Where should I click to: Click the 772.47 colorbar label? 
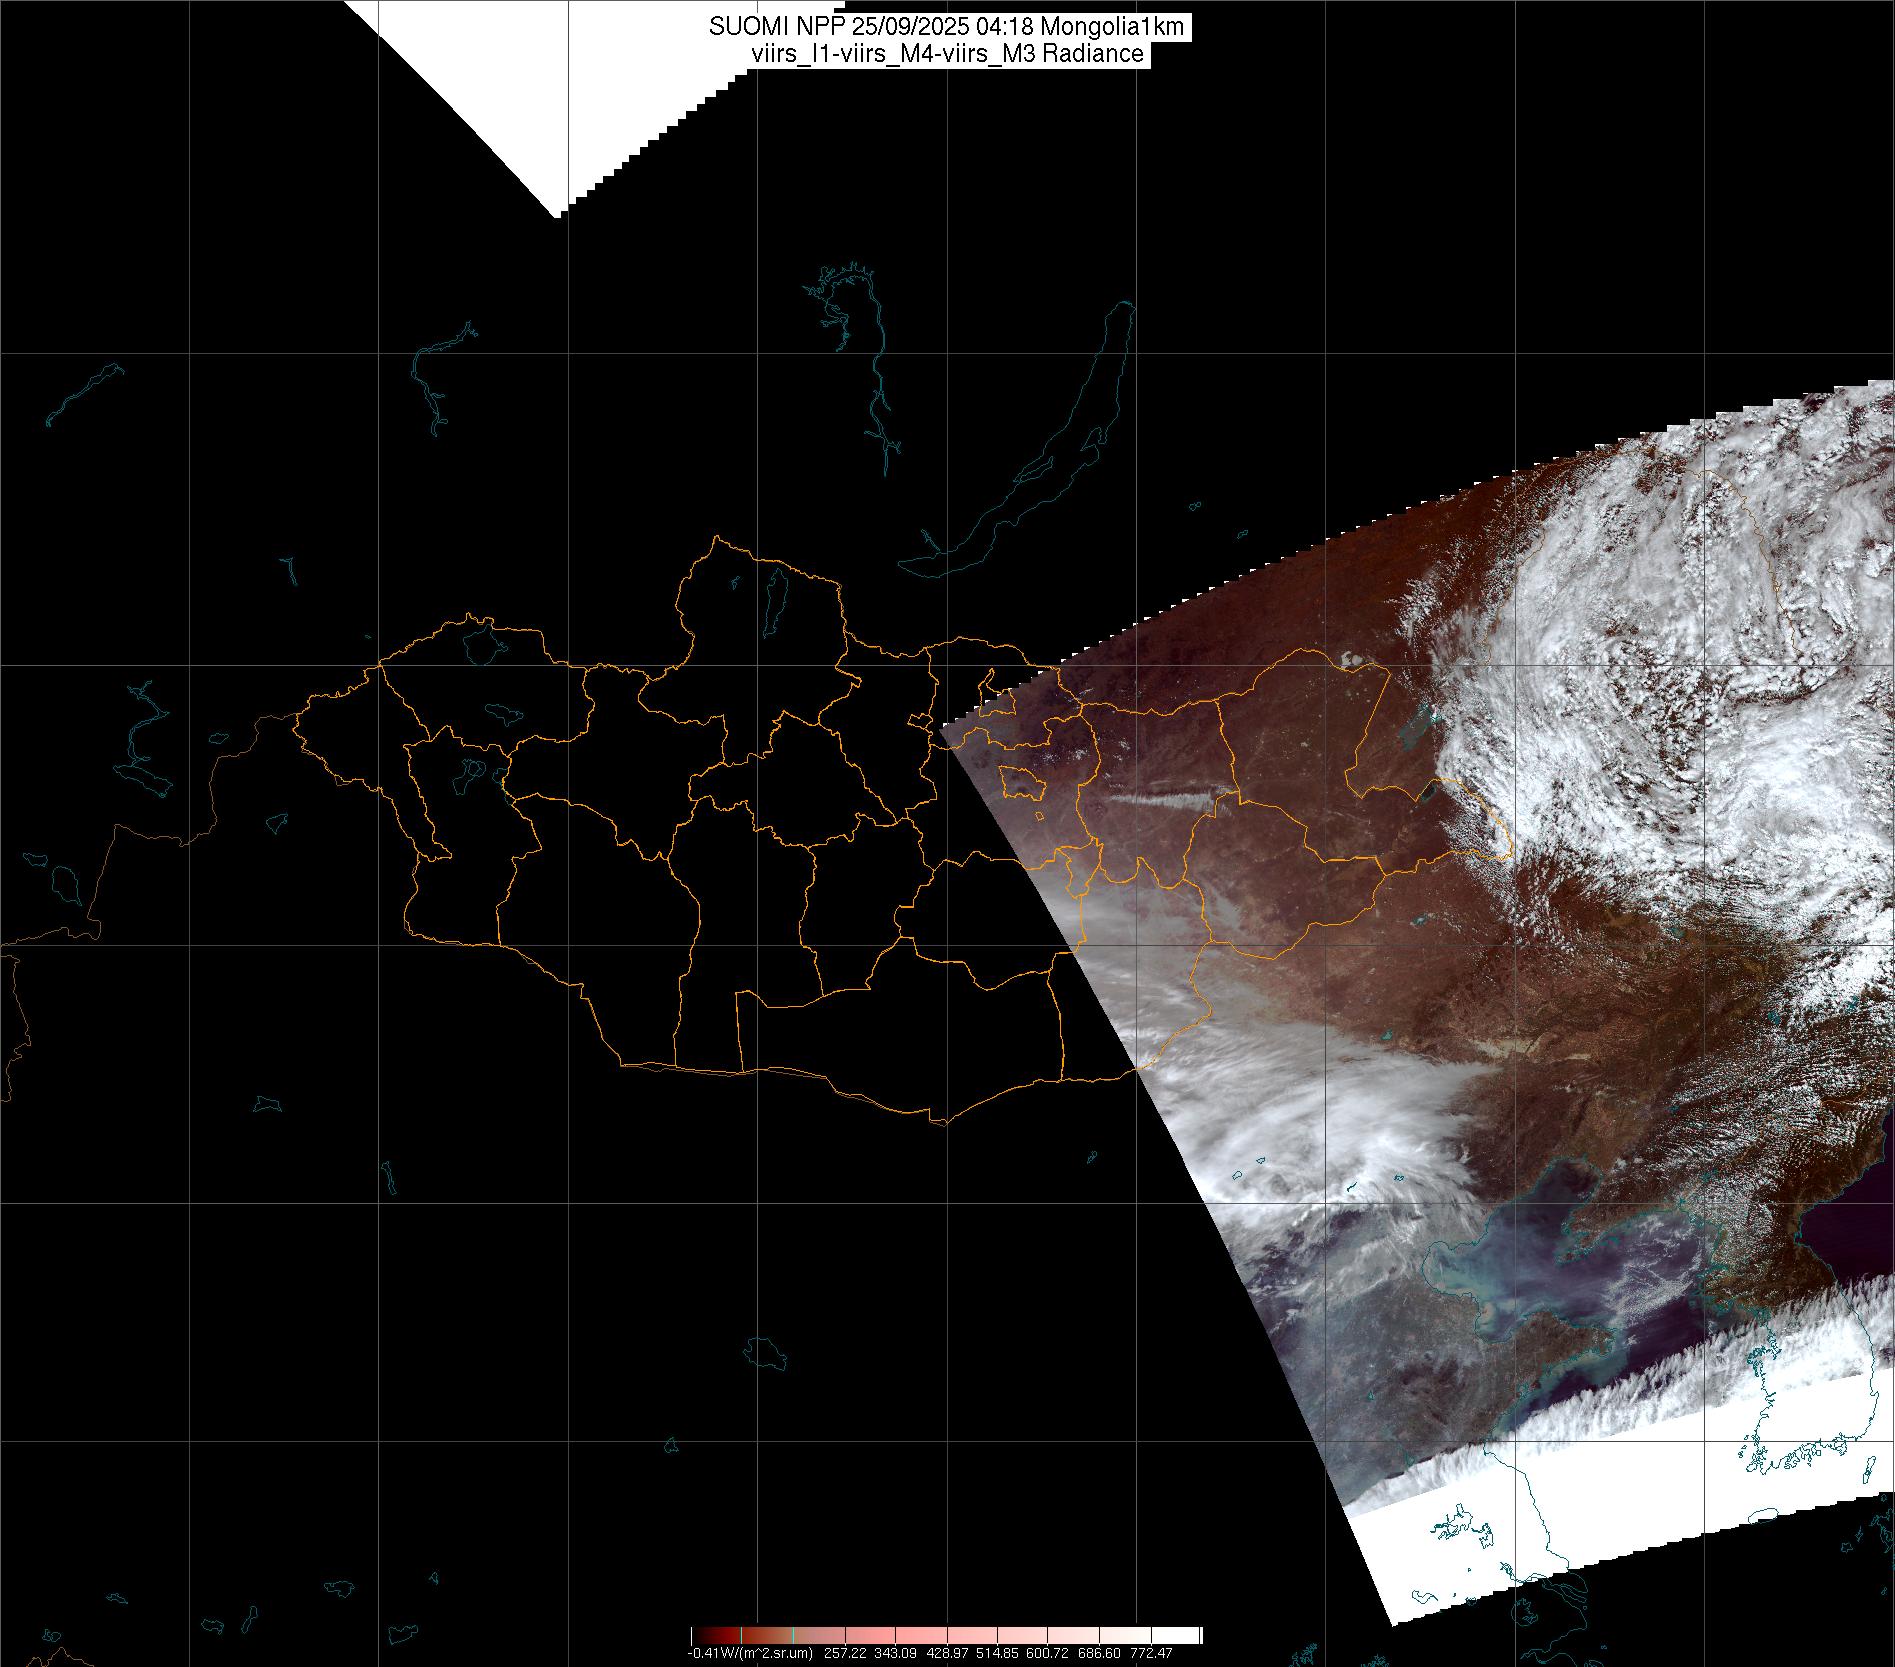coord(1152,1654)
